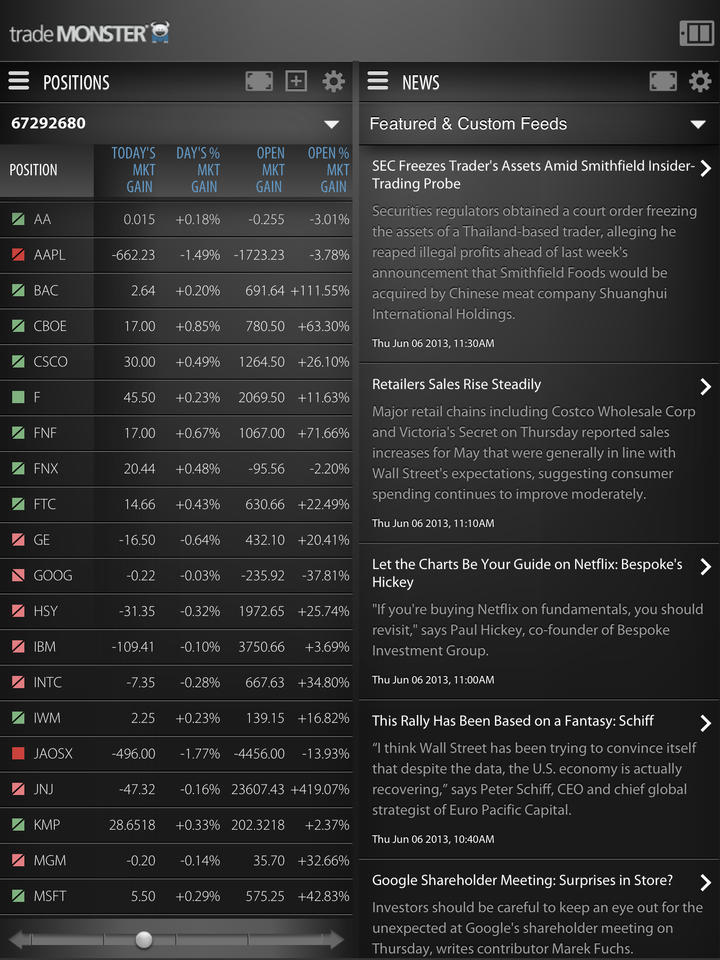Click the horizontal column slider knob

pos(144,939)
